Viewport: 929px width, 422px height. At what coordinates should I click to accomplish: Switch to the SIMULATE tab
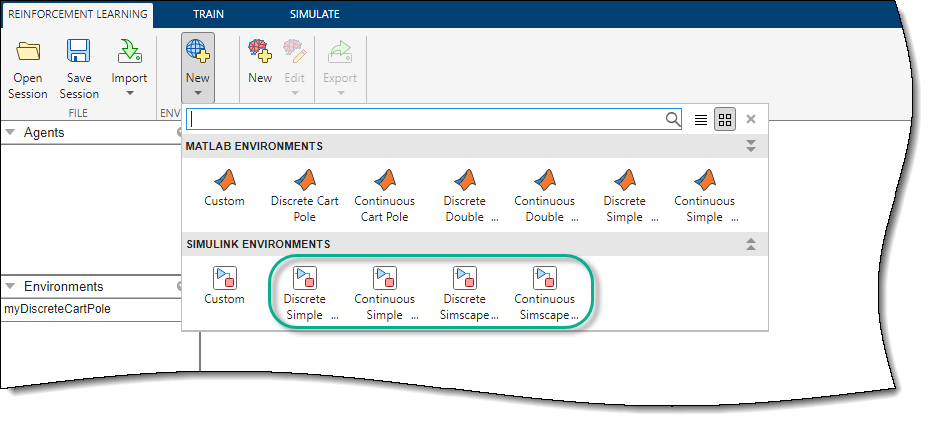coord(314,14)
